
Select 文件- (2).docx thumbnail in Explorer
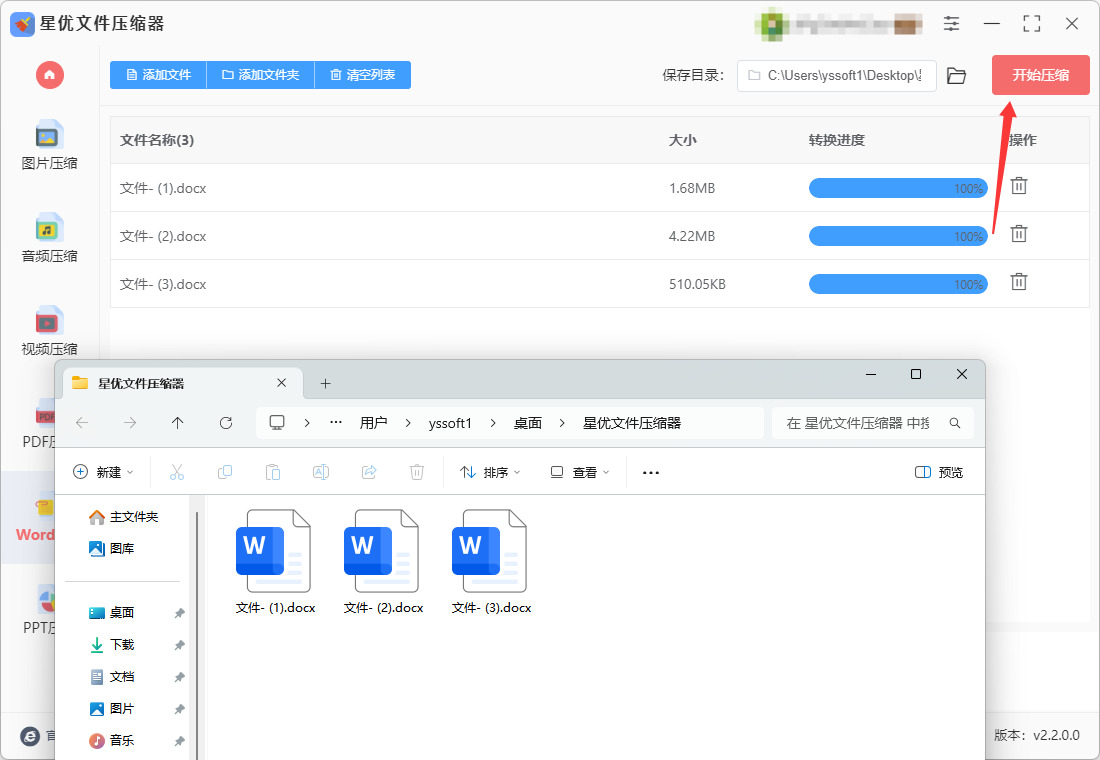click(x=383, y=563)
